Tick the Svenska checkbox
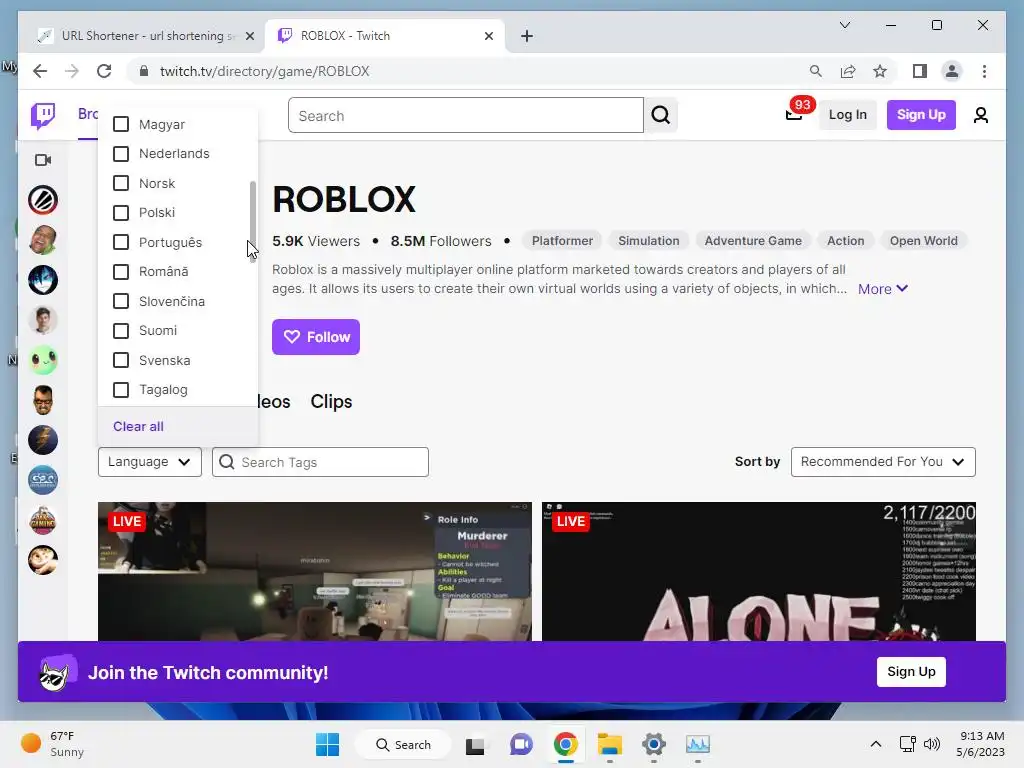The height and width of the screenshot is (768, 1024). [x=121, y=360]
